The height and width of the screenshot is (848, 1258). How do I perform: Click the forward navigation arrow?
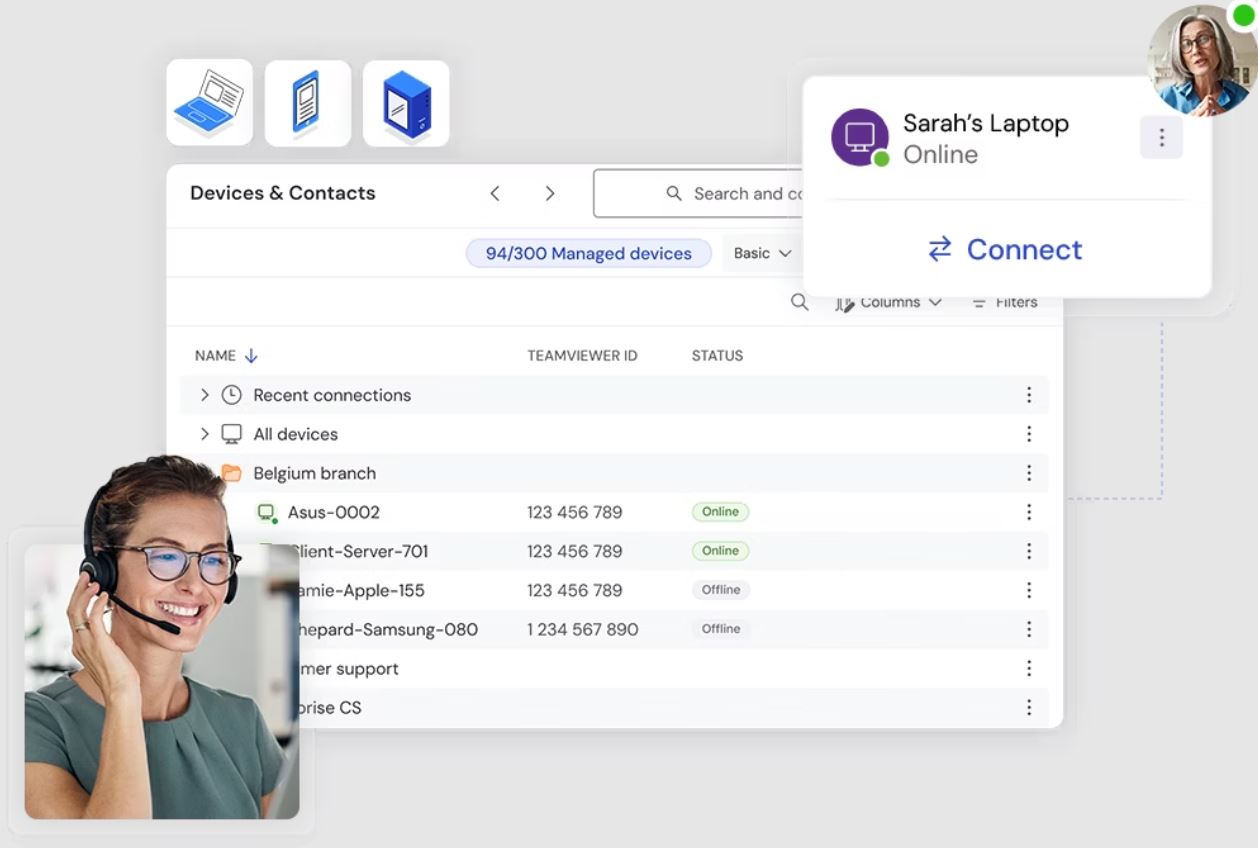tap(549, 194)
